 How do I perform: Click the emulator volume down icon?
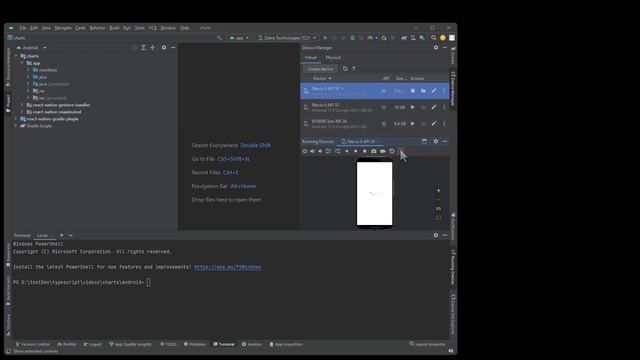[x=320, y=151]
